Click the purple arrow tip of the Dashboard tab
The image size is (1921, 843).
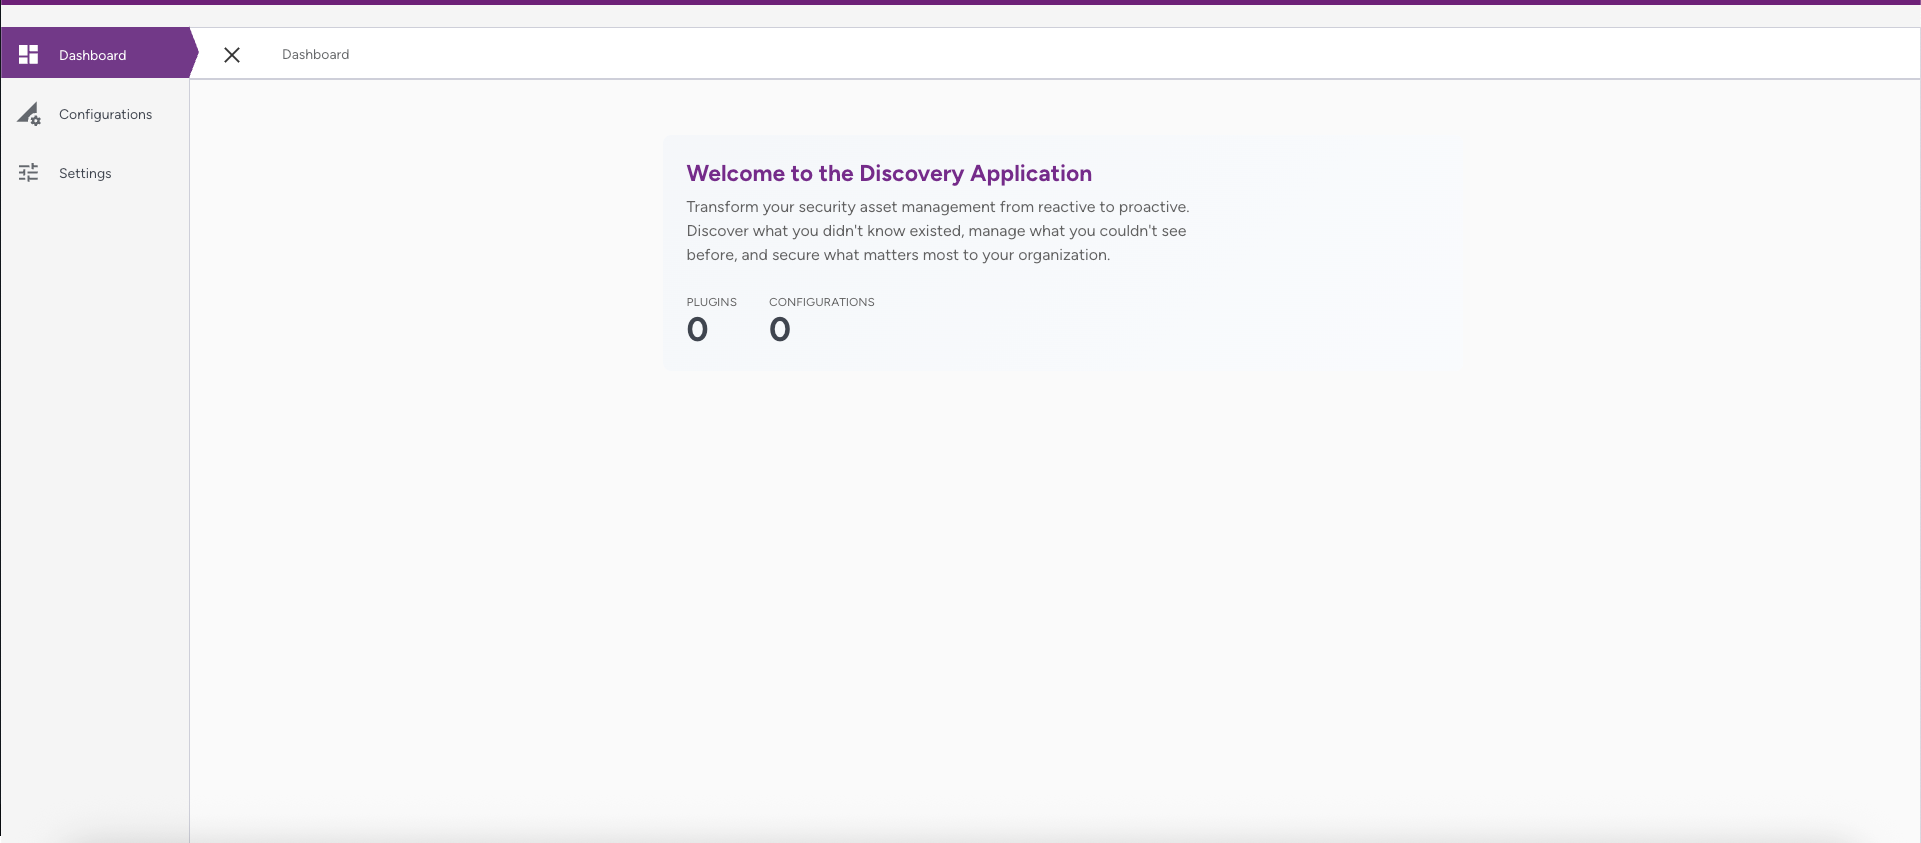pos(193,54)
